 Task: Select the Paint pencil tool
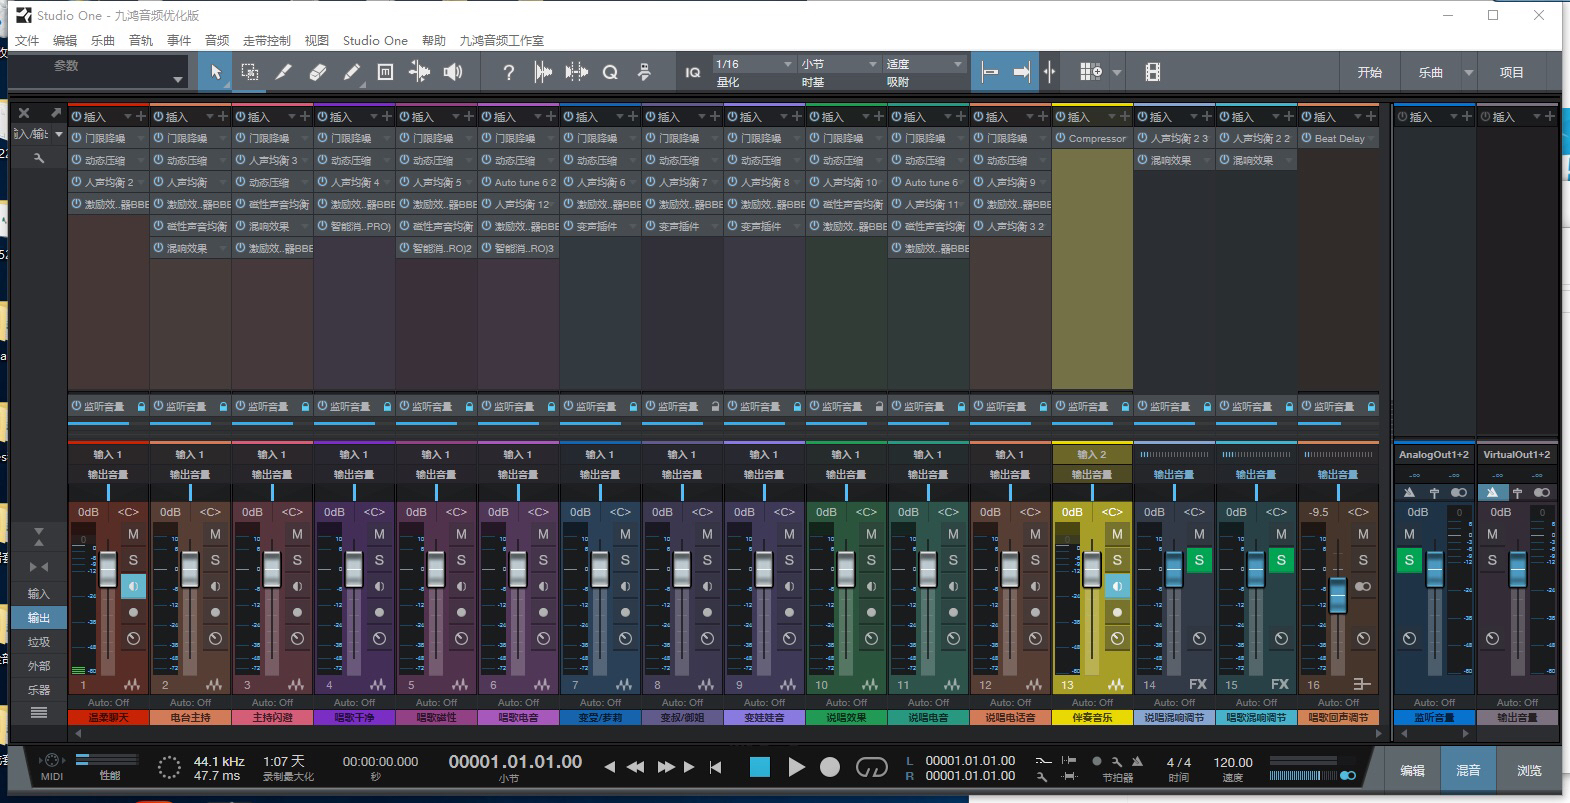[352, 72]
